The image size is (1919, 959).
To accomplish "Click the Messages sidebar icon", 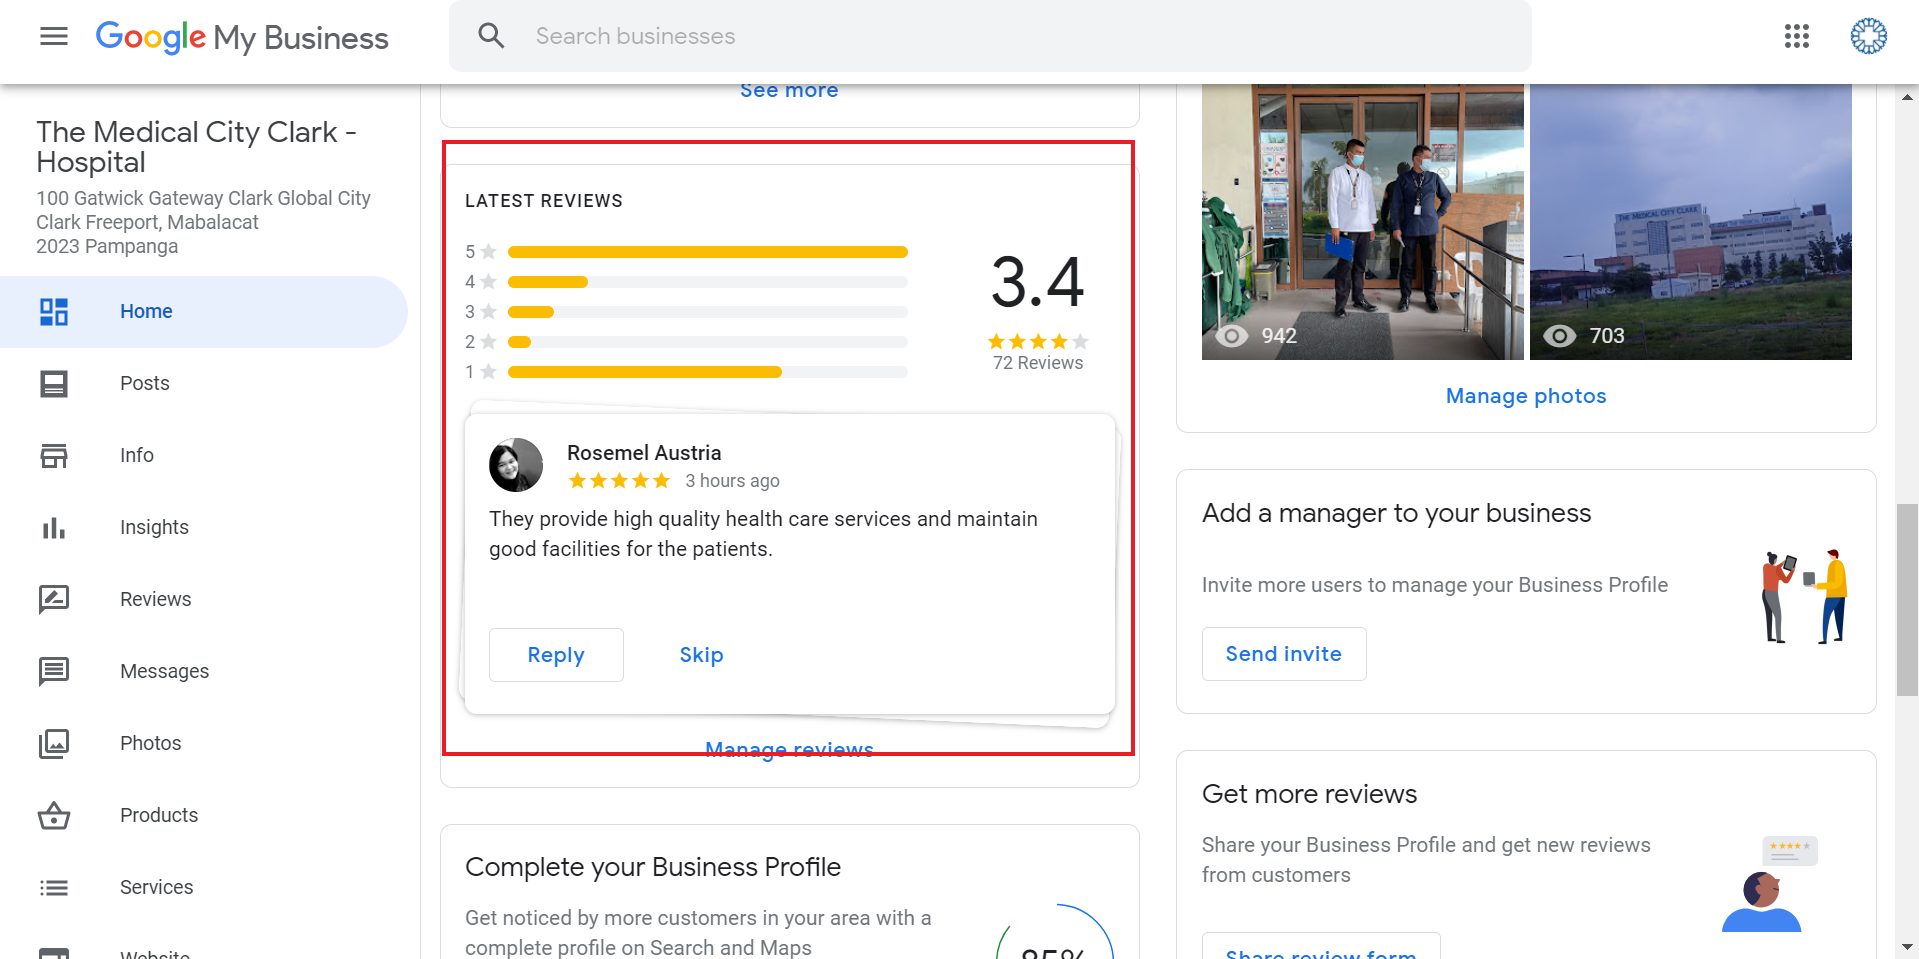I will (54, 671).
